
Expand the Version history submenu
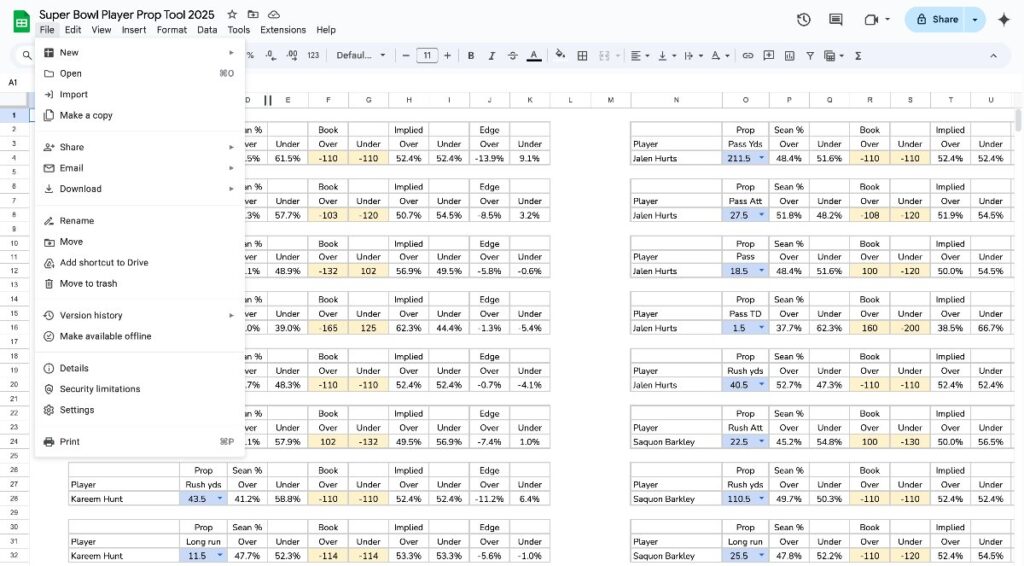[x=140, y=315]
